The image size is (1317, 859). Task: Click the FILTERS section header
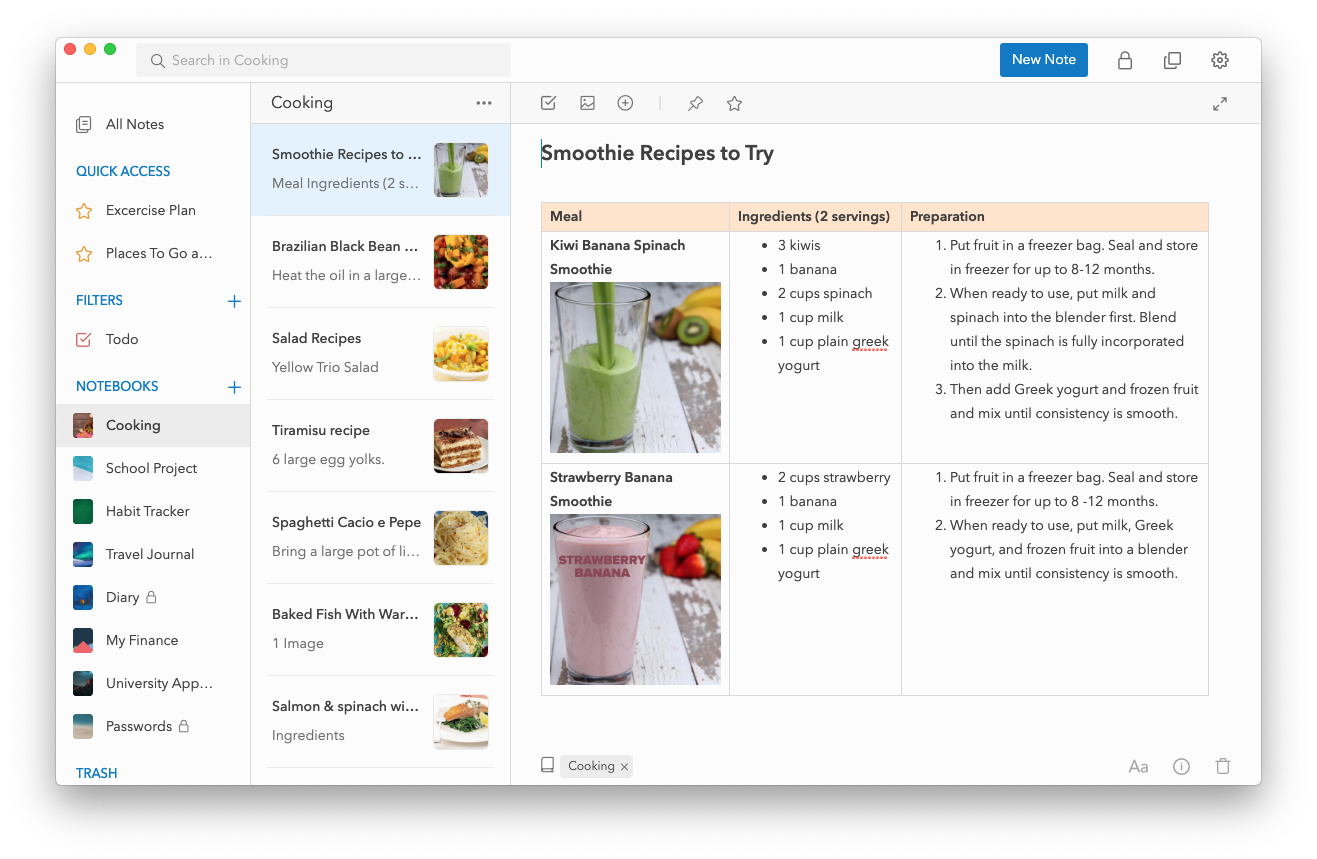click(x=99, y=300)
